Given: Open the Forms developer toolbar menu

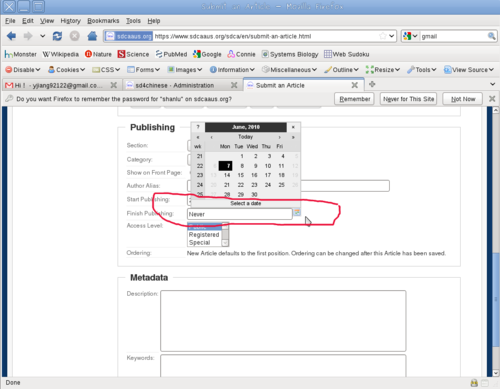Looking at the screenshot, I should (144, 70).
